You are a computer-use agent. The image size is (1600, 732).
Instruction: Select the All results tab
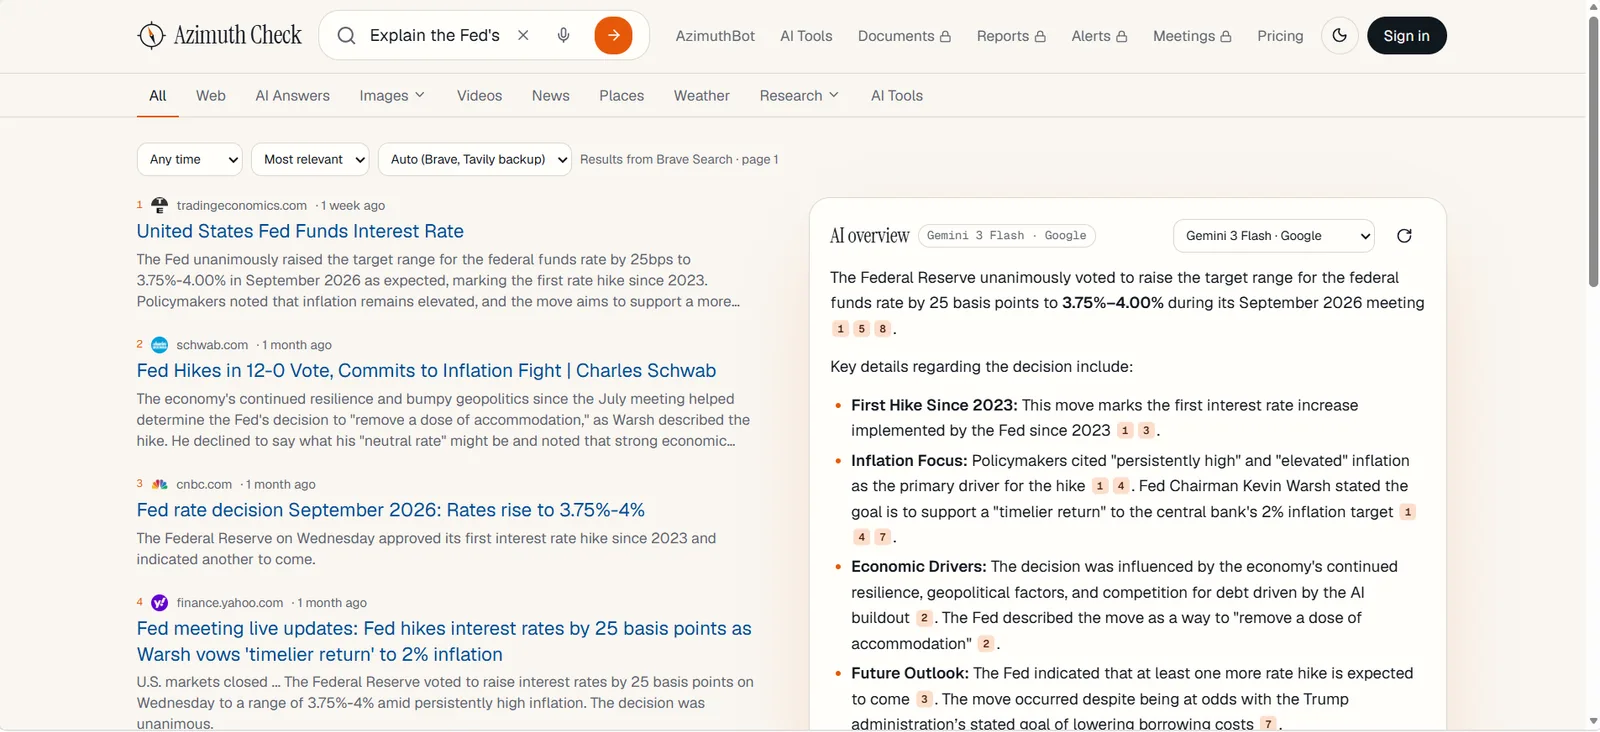pyautogui.click(x=158, y=96)
